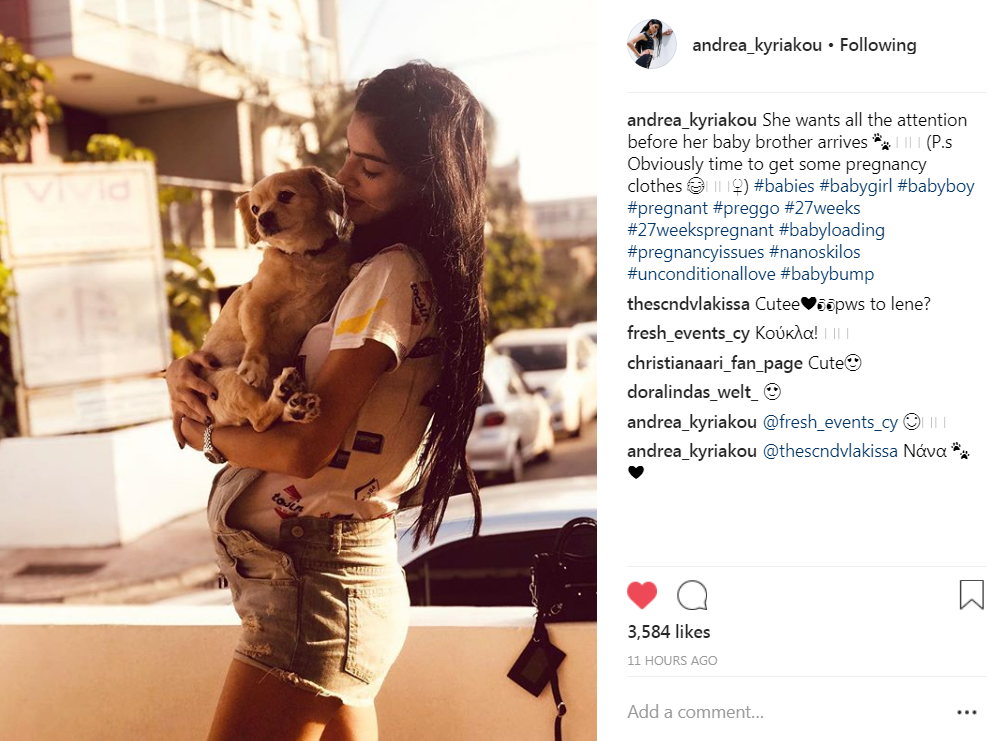
Task: Click the comment speech bubble icon
Action: [692, 595]
